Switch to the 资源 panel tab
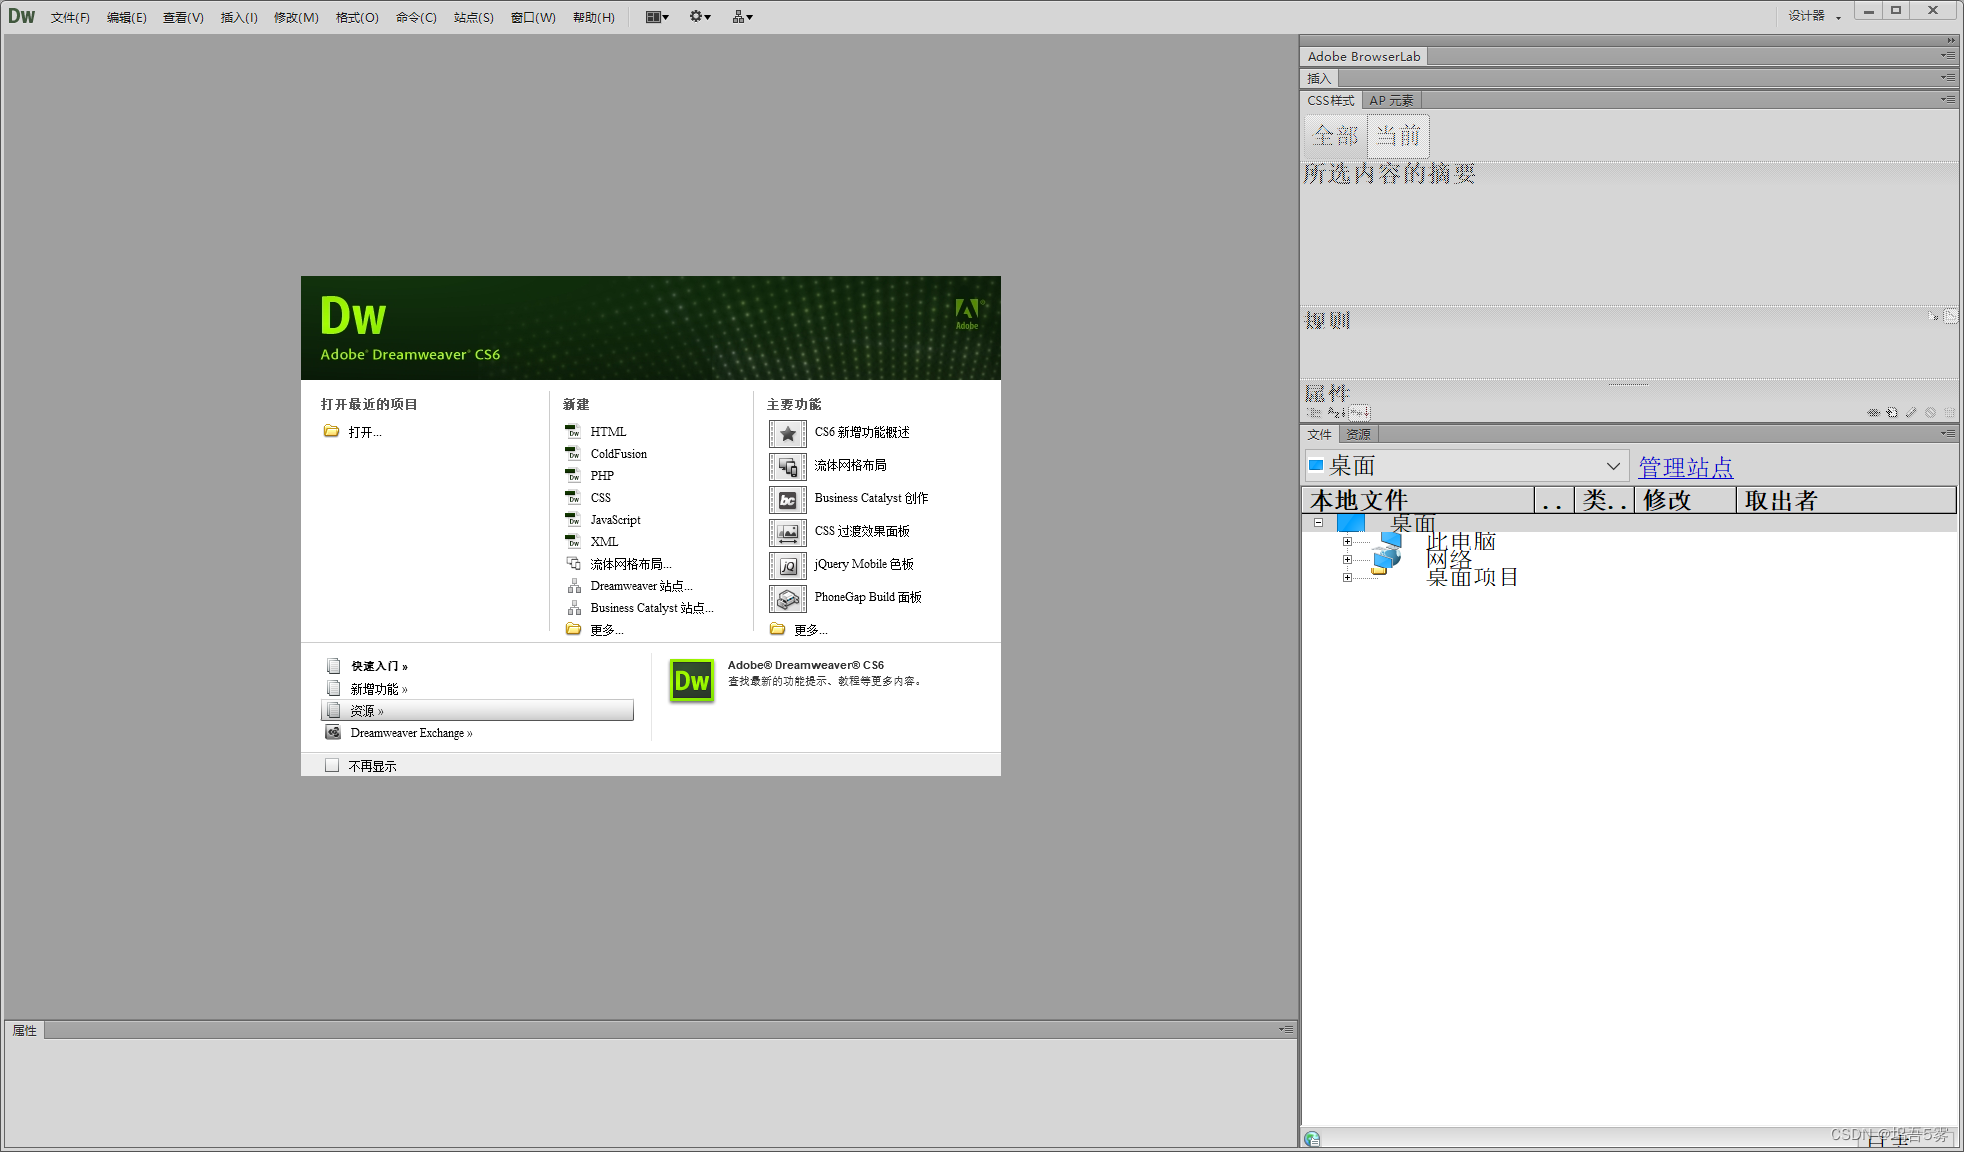Screen dimensions: 1964x1152 pos(1358,433)
